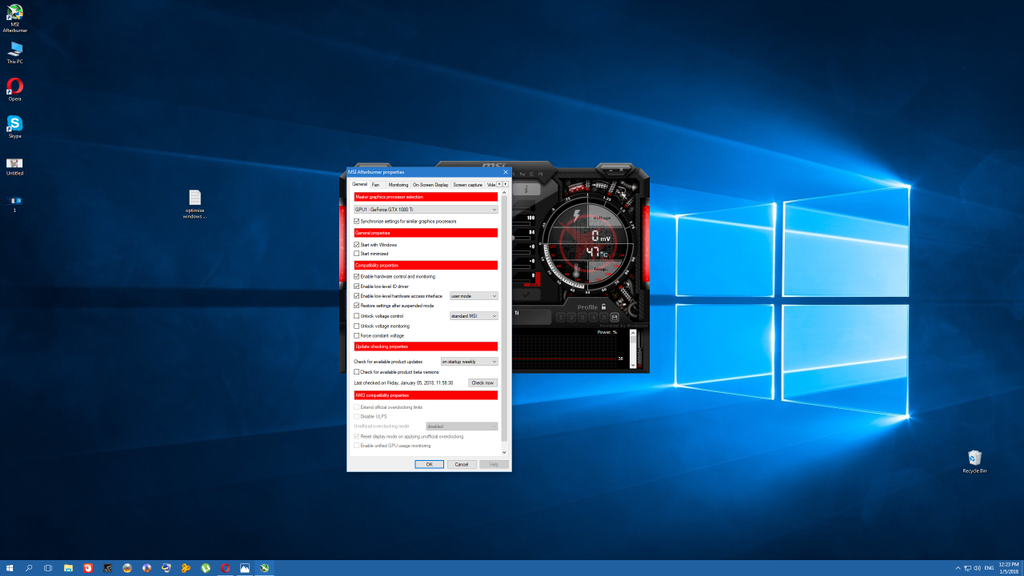Open the Skype desktop shortcut
The height and width of the screenshot is (576, 1024).
(15, 124)
